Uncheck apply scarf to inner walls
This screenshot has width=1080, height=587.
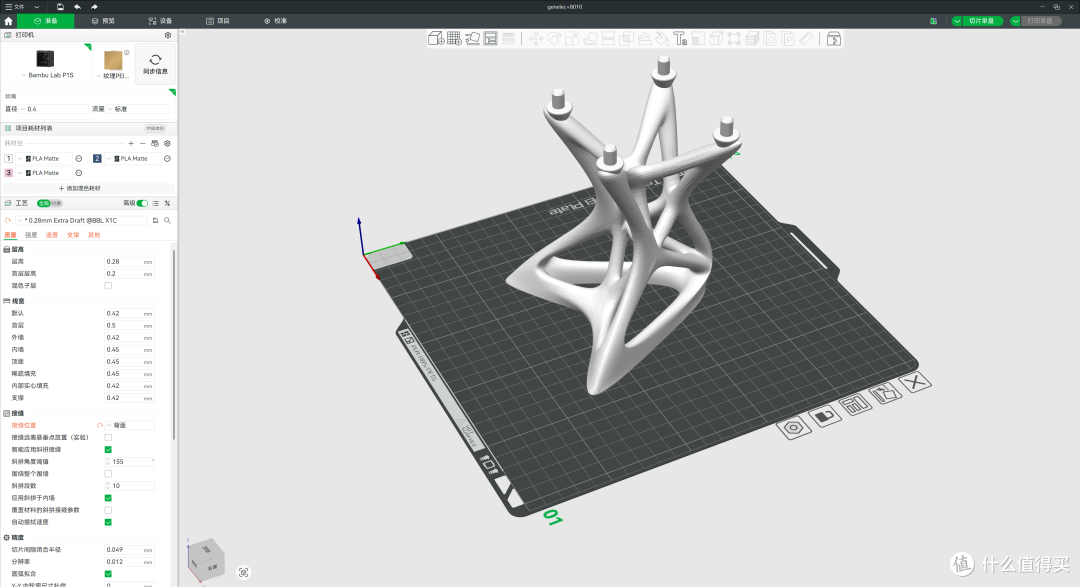pyautogui.click(x=108, y=498)
